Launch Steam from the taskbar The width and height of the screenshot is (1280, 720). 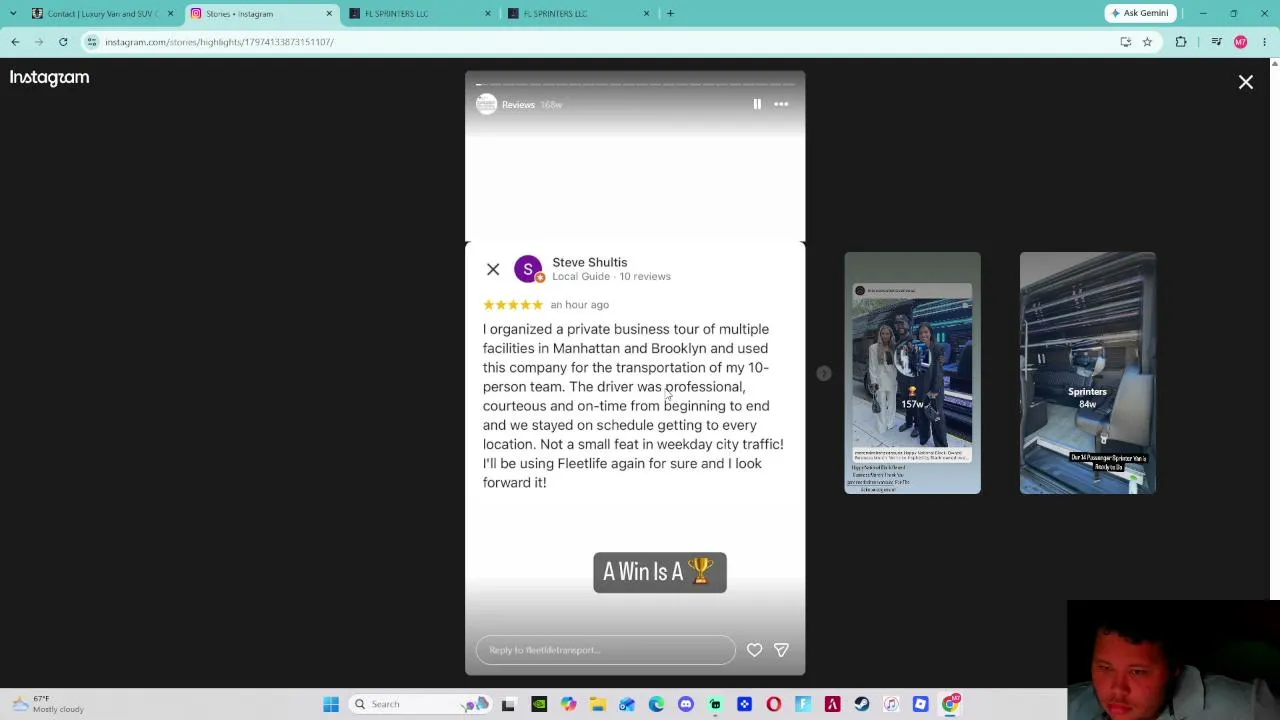(862, 704)
